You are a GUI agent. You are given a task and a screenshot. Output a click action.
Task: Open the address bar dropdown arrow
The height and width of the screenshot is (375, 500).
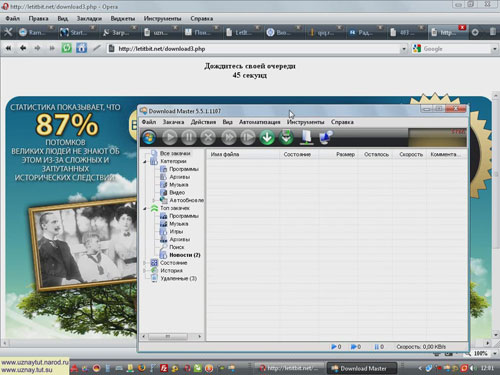pyautogui.click(x=404, y=49)
